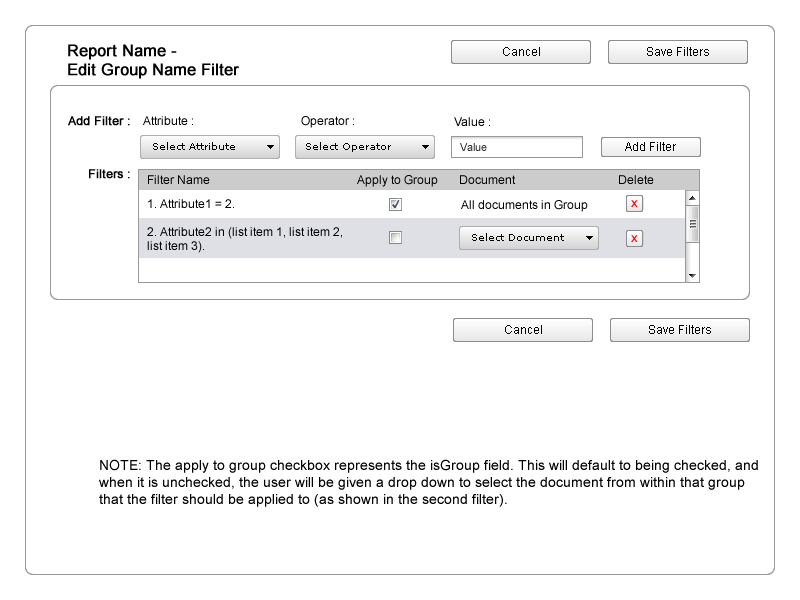800x600 pixels.
Task: Open the Select Attribute dropdown
Action: 210,147
